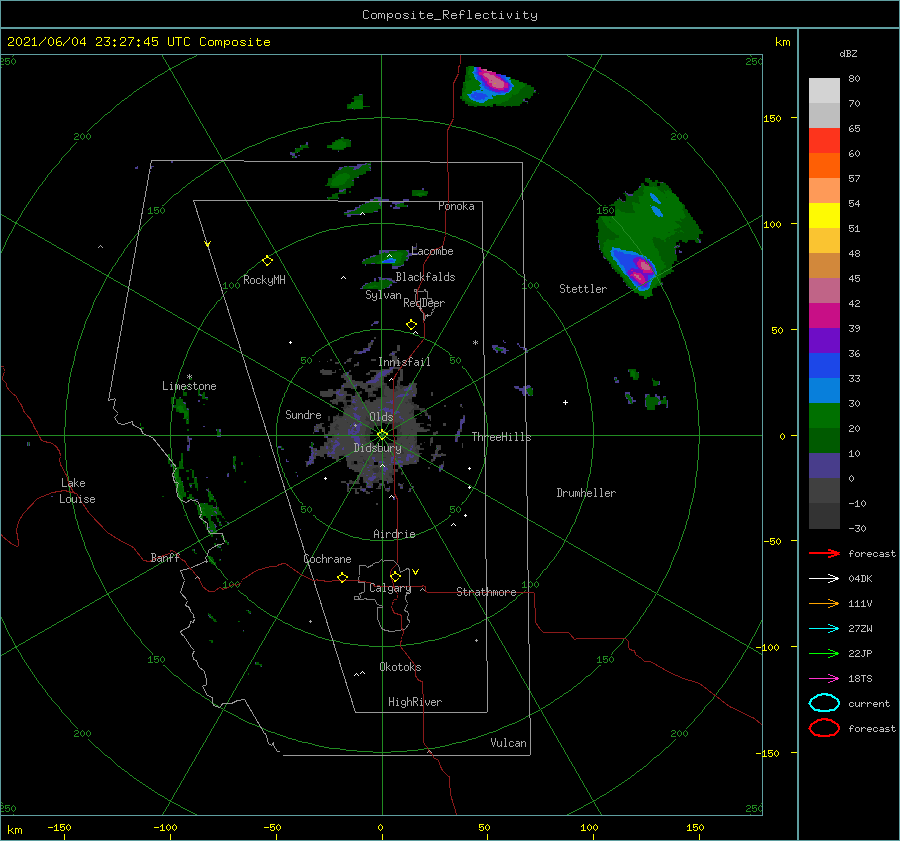Select the blue 33-36 dBZ color swatch
Viewport: 900px width, 841px height.
click(x=824, y=366)
